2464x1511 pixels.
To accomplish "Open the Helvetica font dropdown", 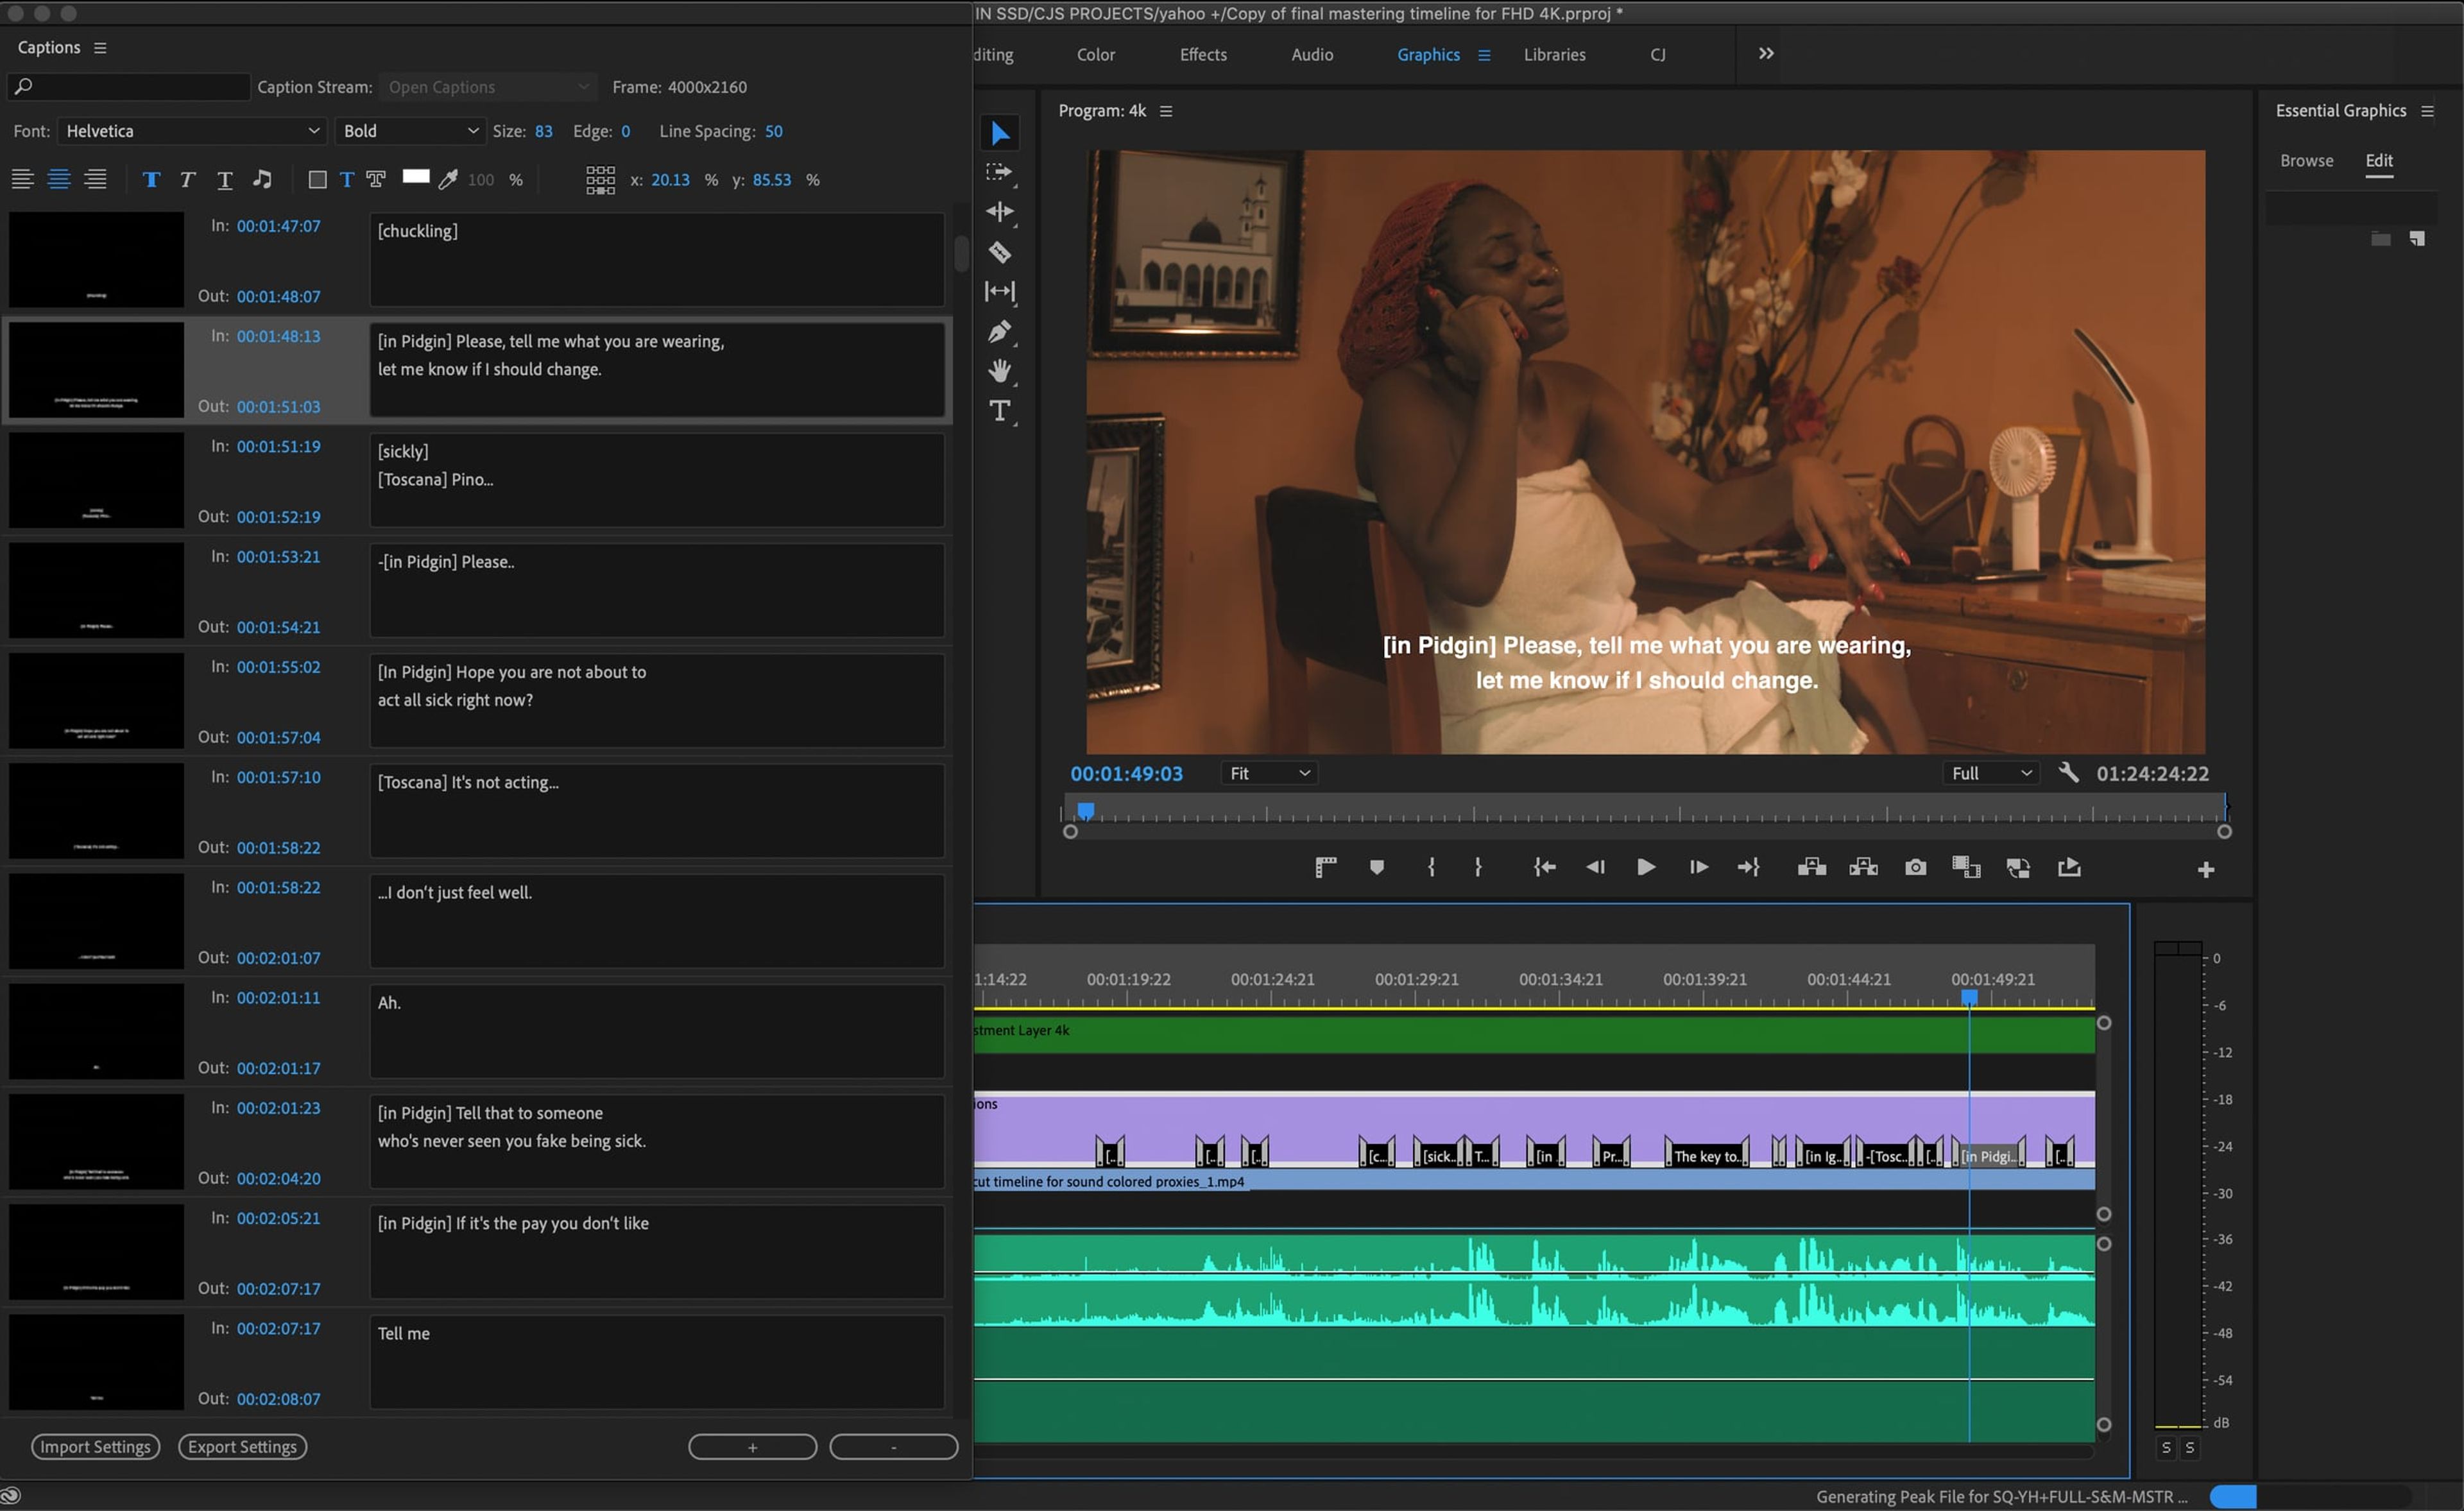I will click(x=192, y=131).
